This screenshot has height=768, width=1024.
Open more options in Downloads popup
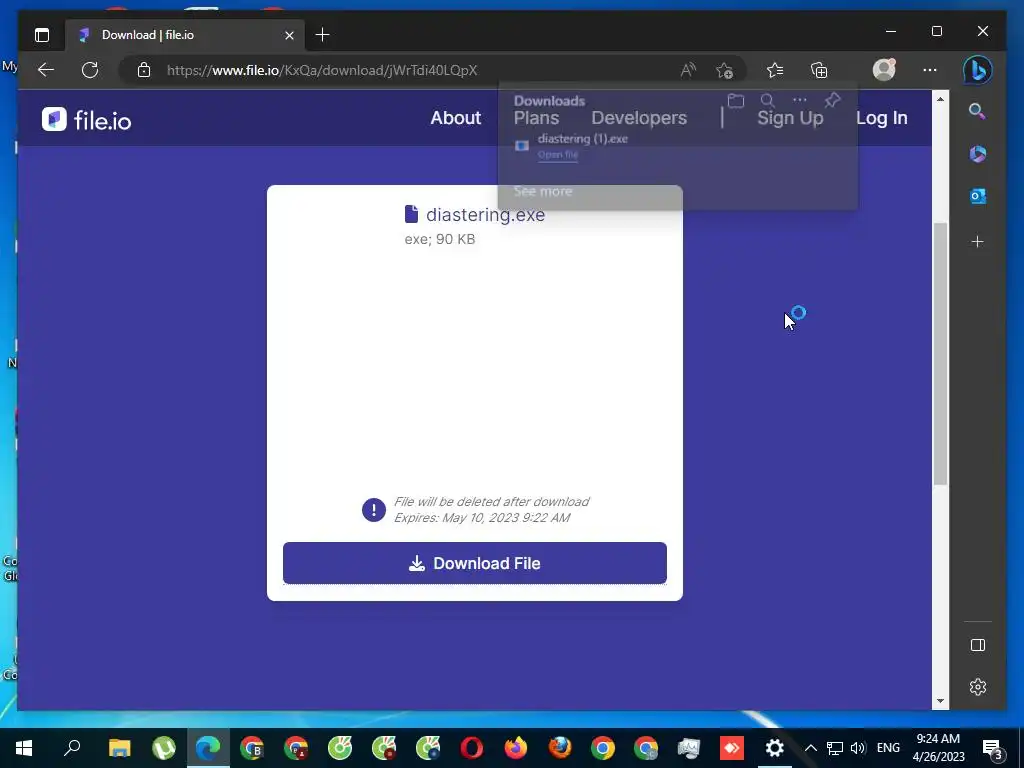[x=799, y=101]
